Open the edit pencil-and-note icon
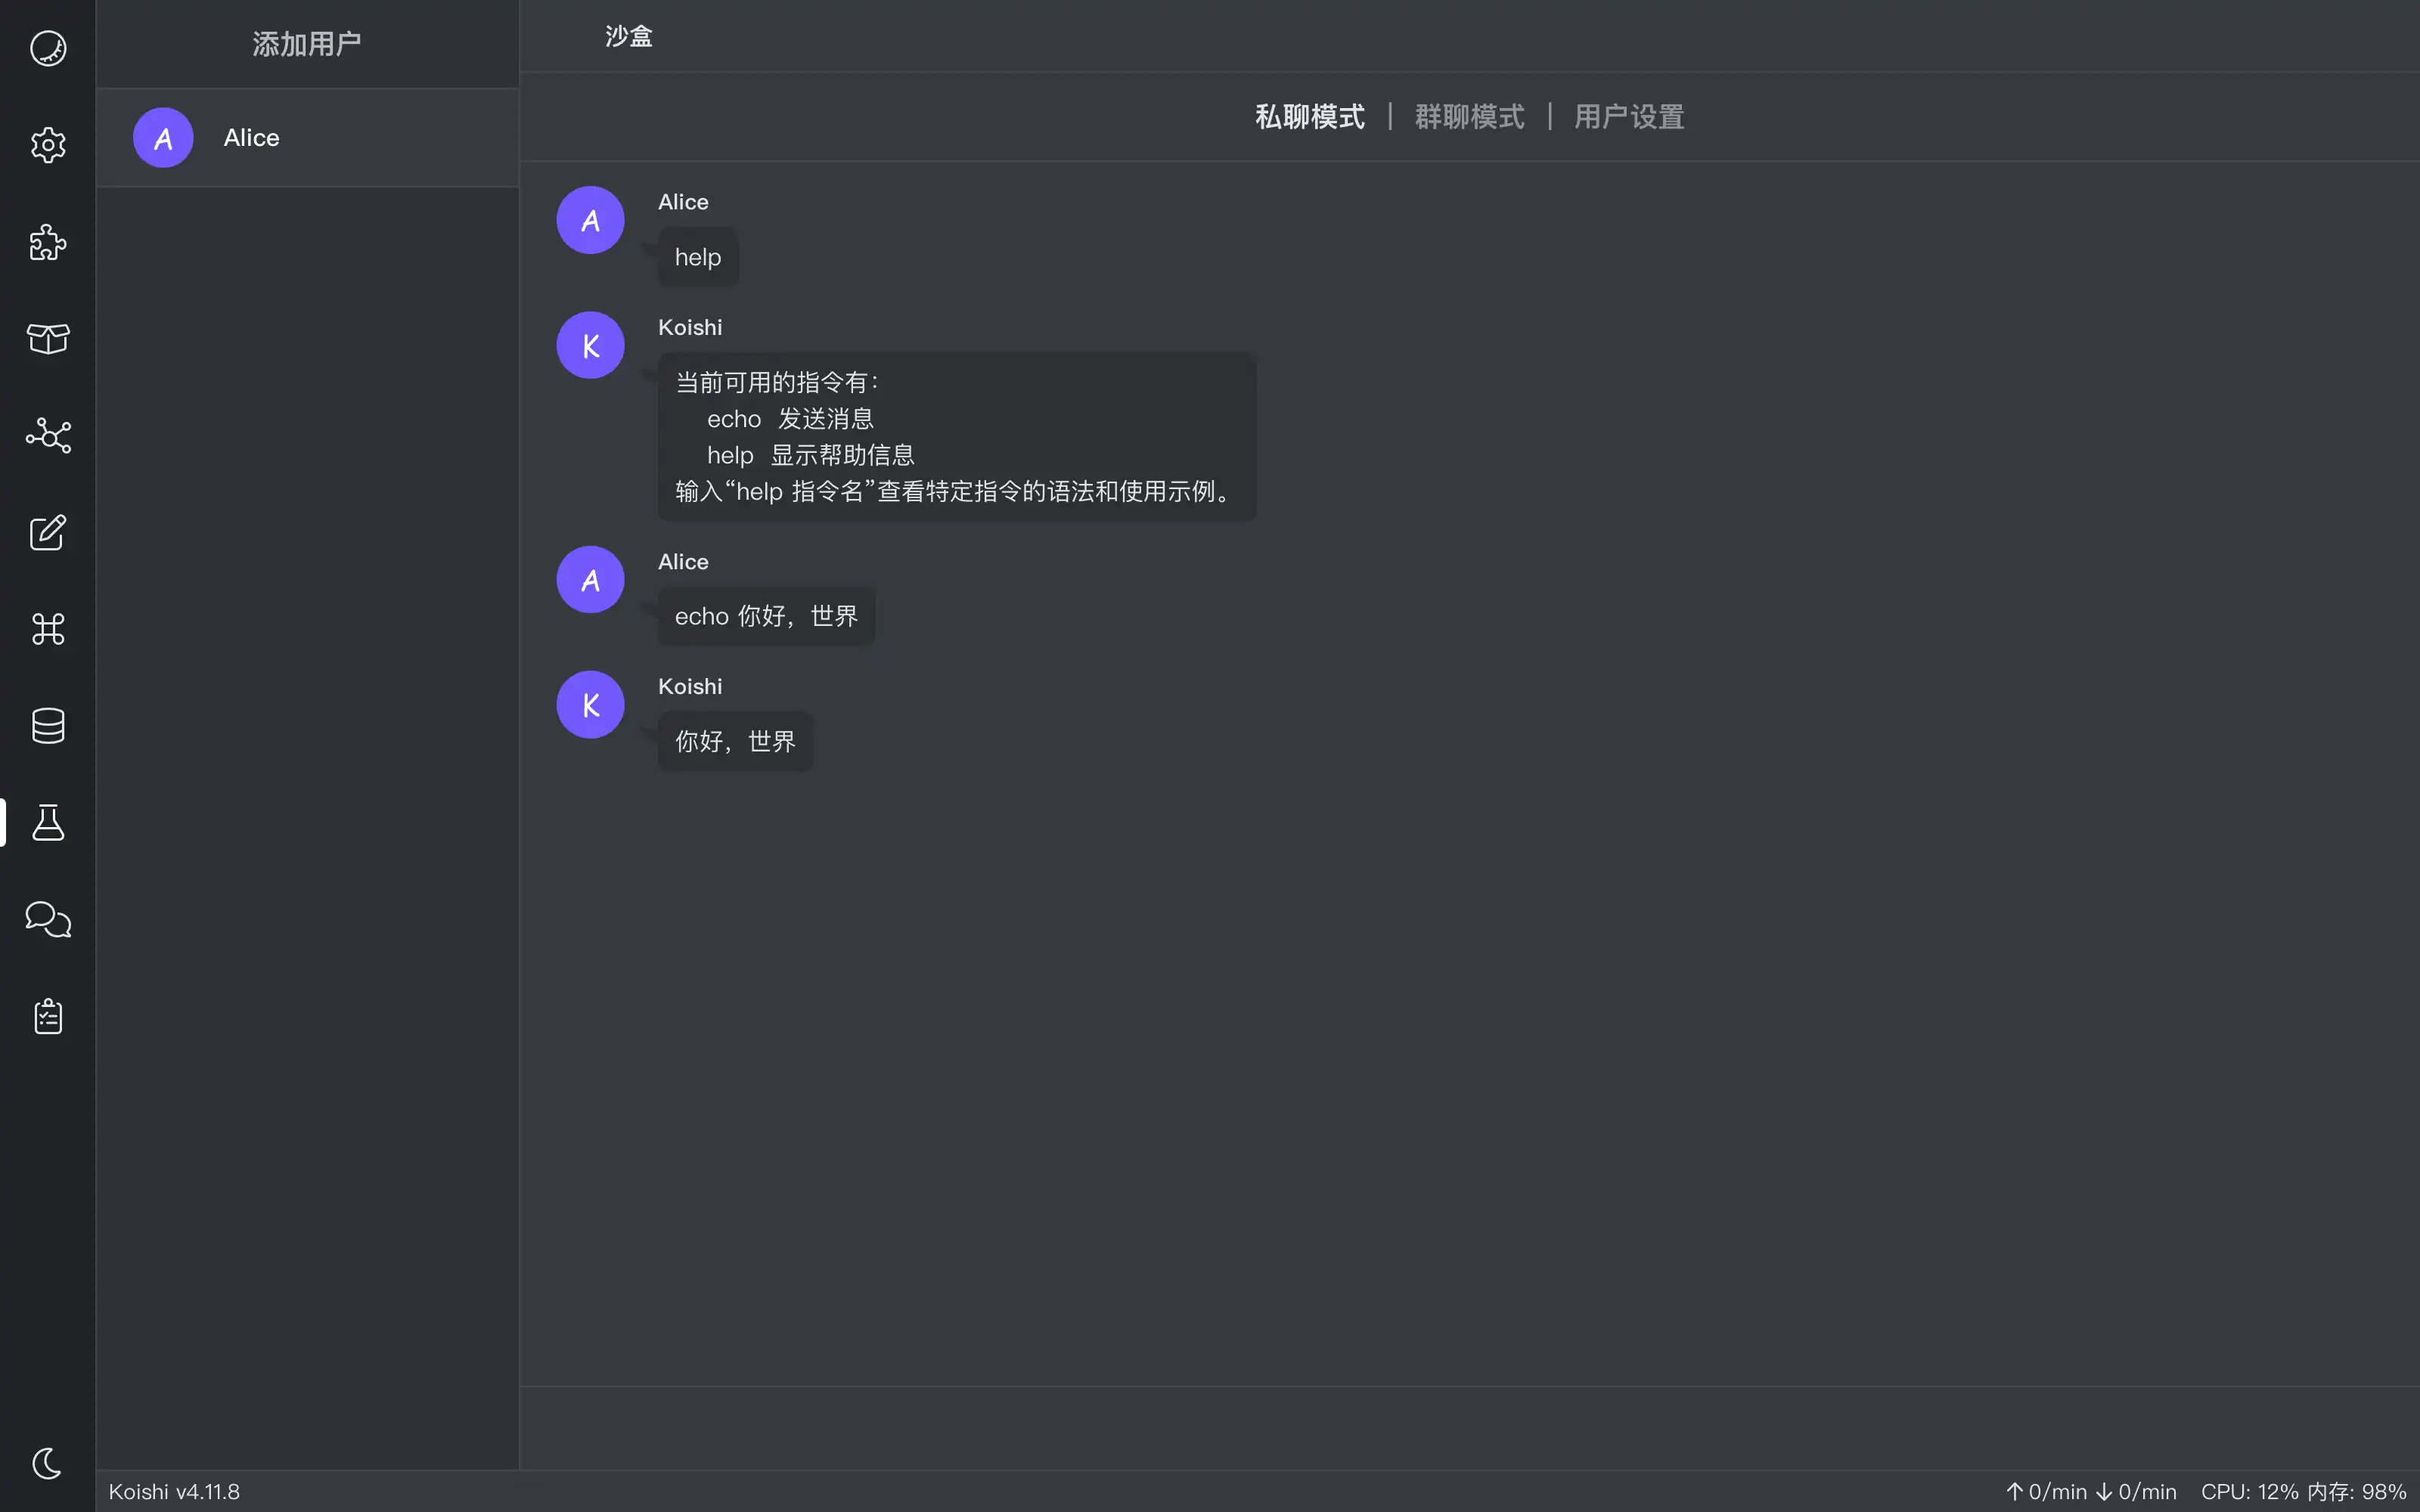2420x1512 pixels. (x=48, y=533)
